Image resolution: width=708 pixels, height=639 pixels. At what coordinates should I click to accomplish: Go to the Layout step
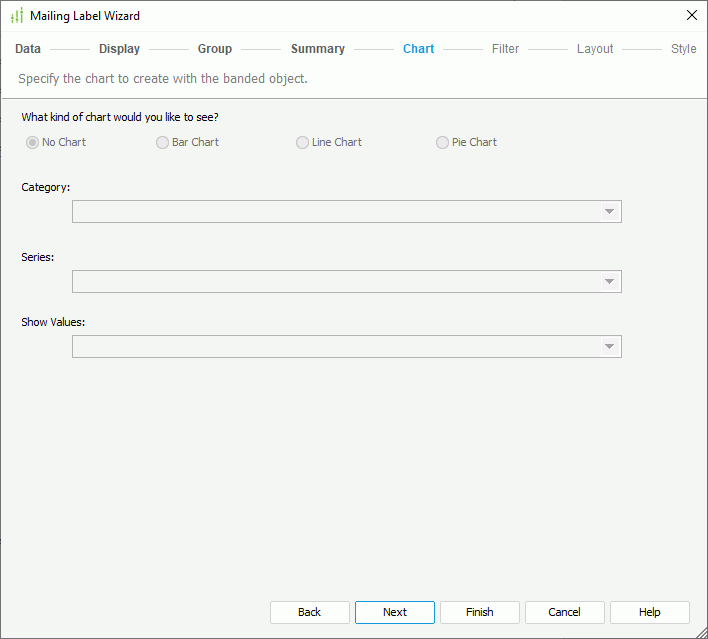click(x=595, y=49)
